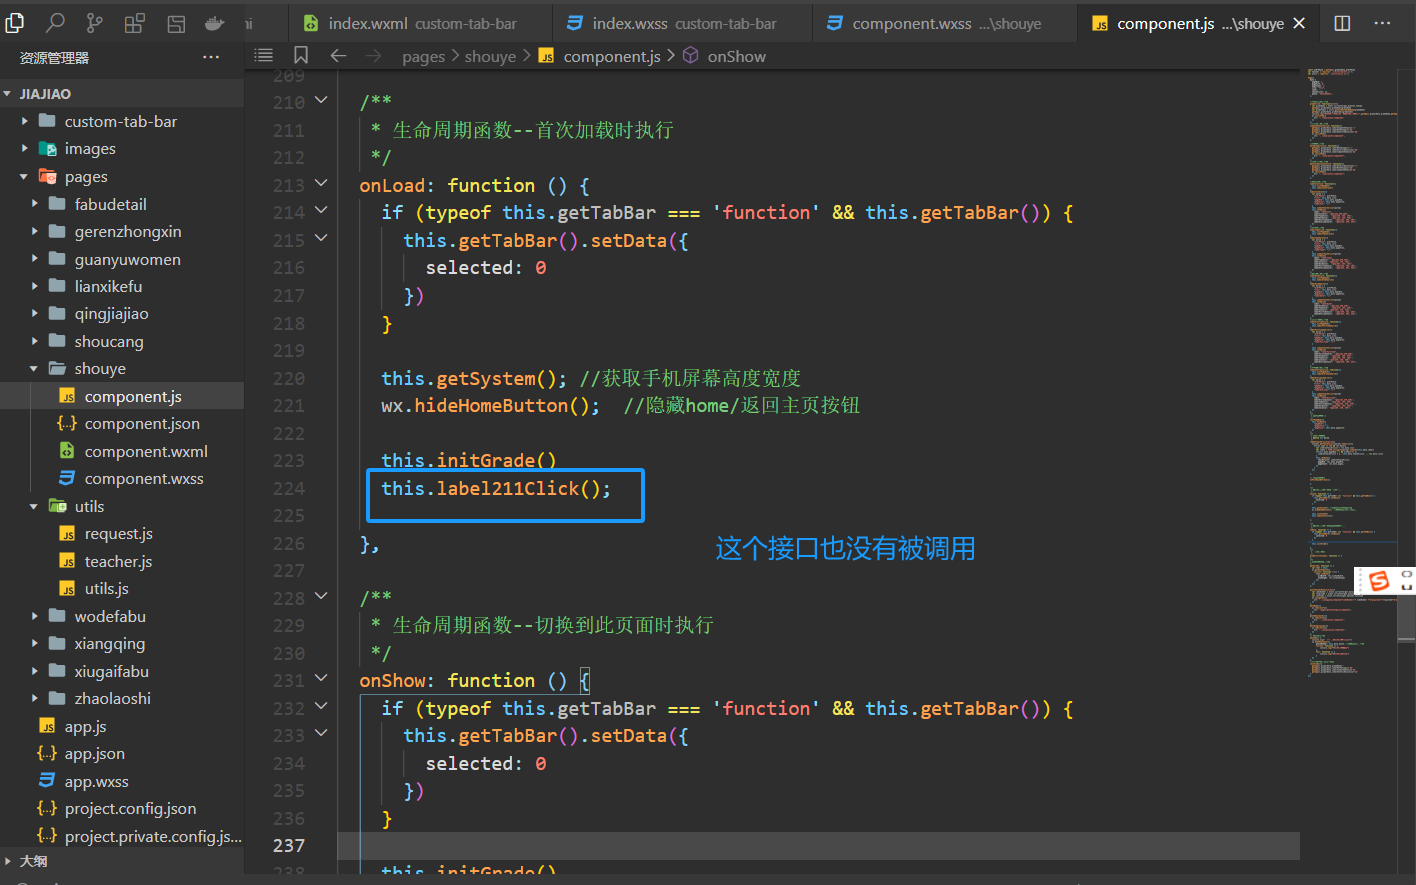
Task: Open component.wxml file
Action: [122, 451]
